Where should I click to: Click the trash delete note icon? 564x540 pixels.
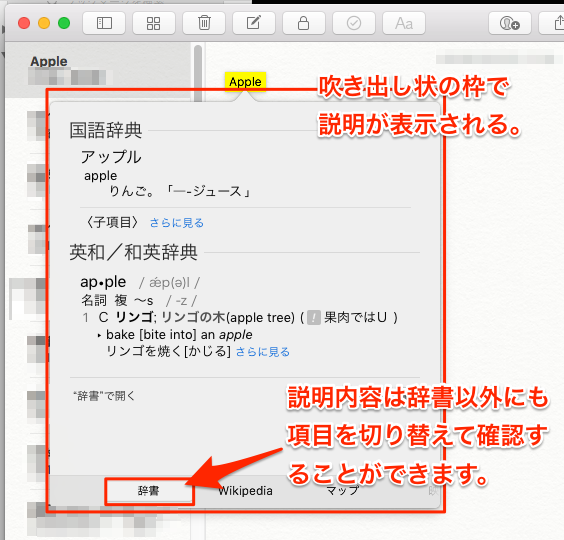pos(204,23)
